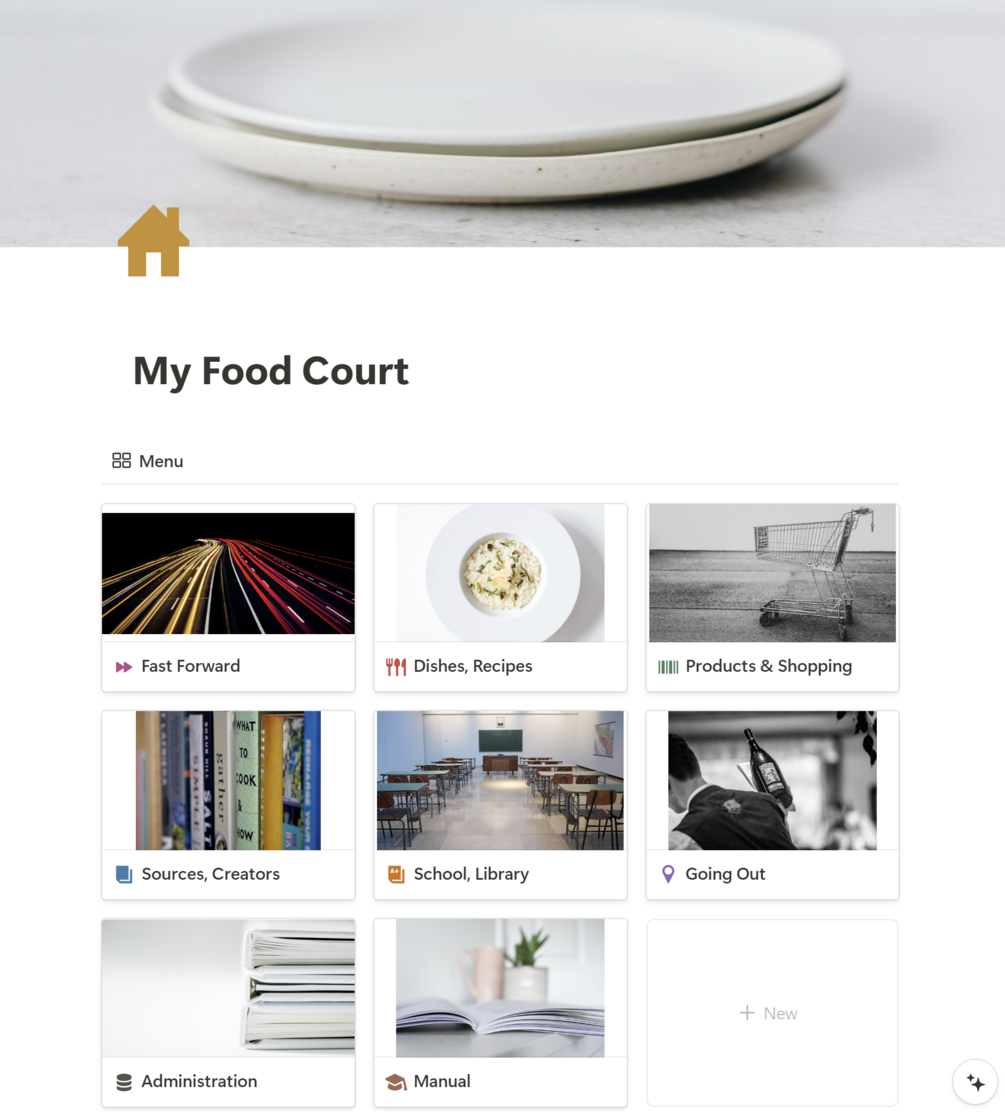Click the My Food Court title
The width and height of the screenshot is (1005, 1116).
click(271, 372)
